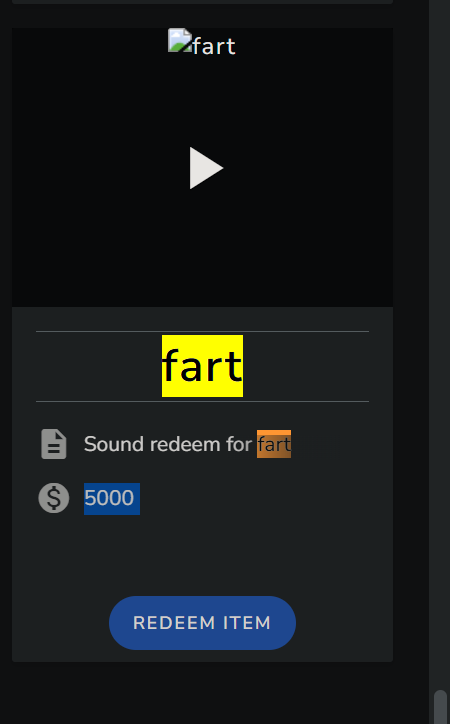Click the document description icon

[54, 444]
